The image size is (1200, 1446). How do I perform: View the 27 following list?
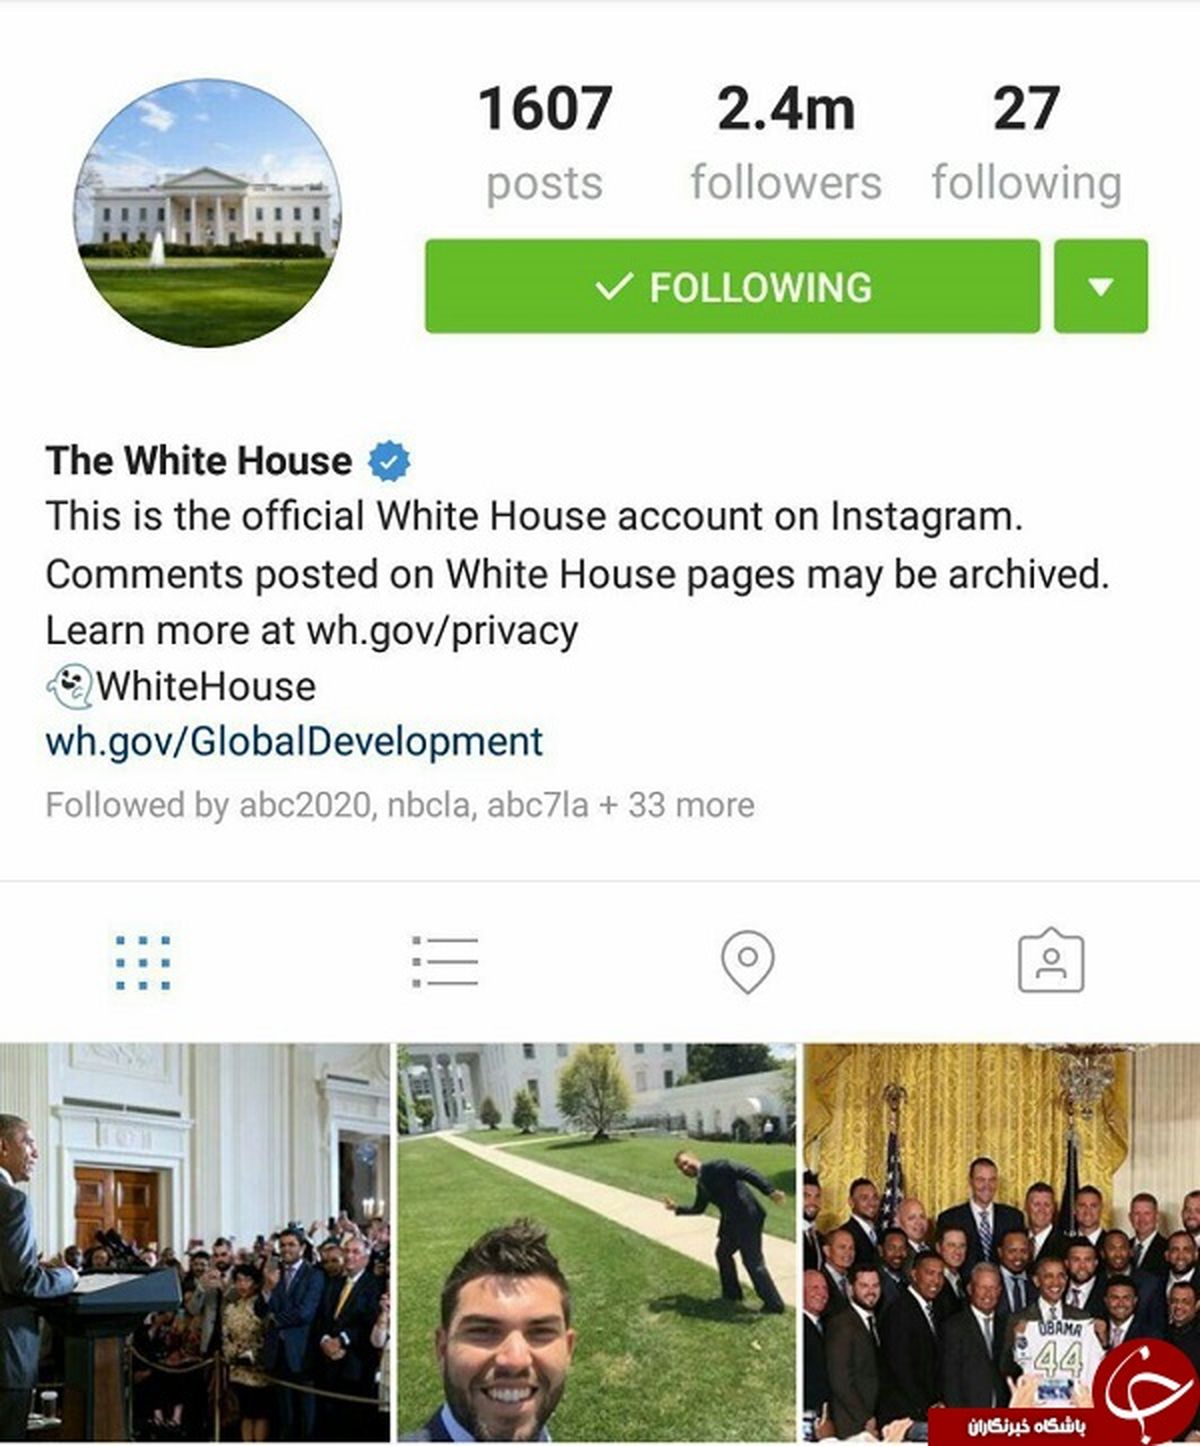point(1026,145)
